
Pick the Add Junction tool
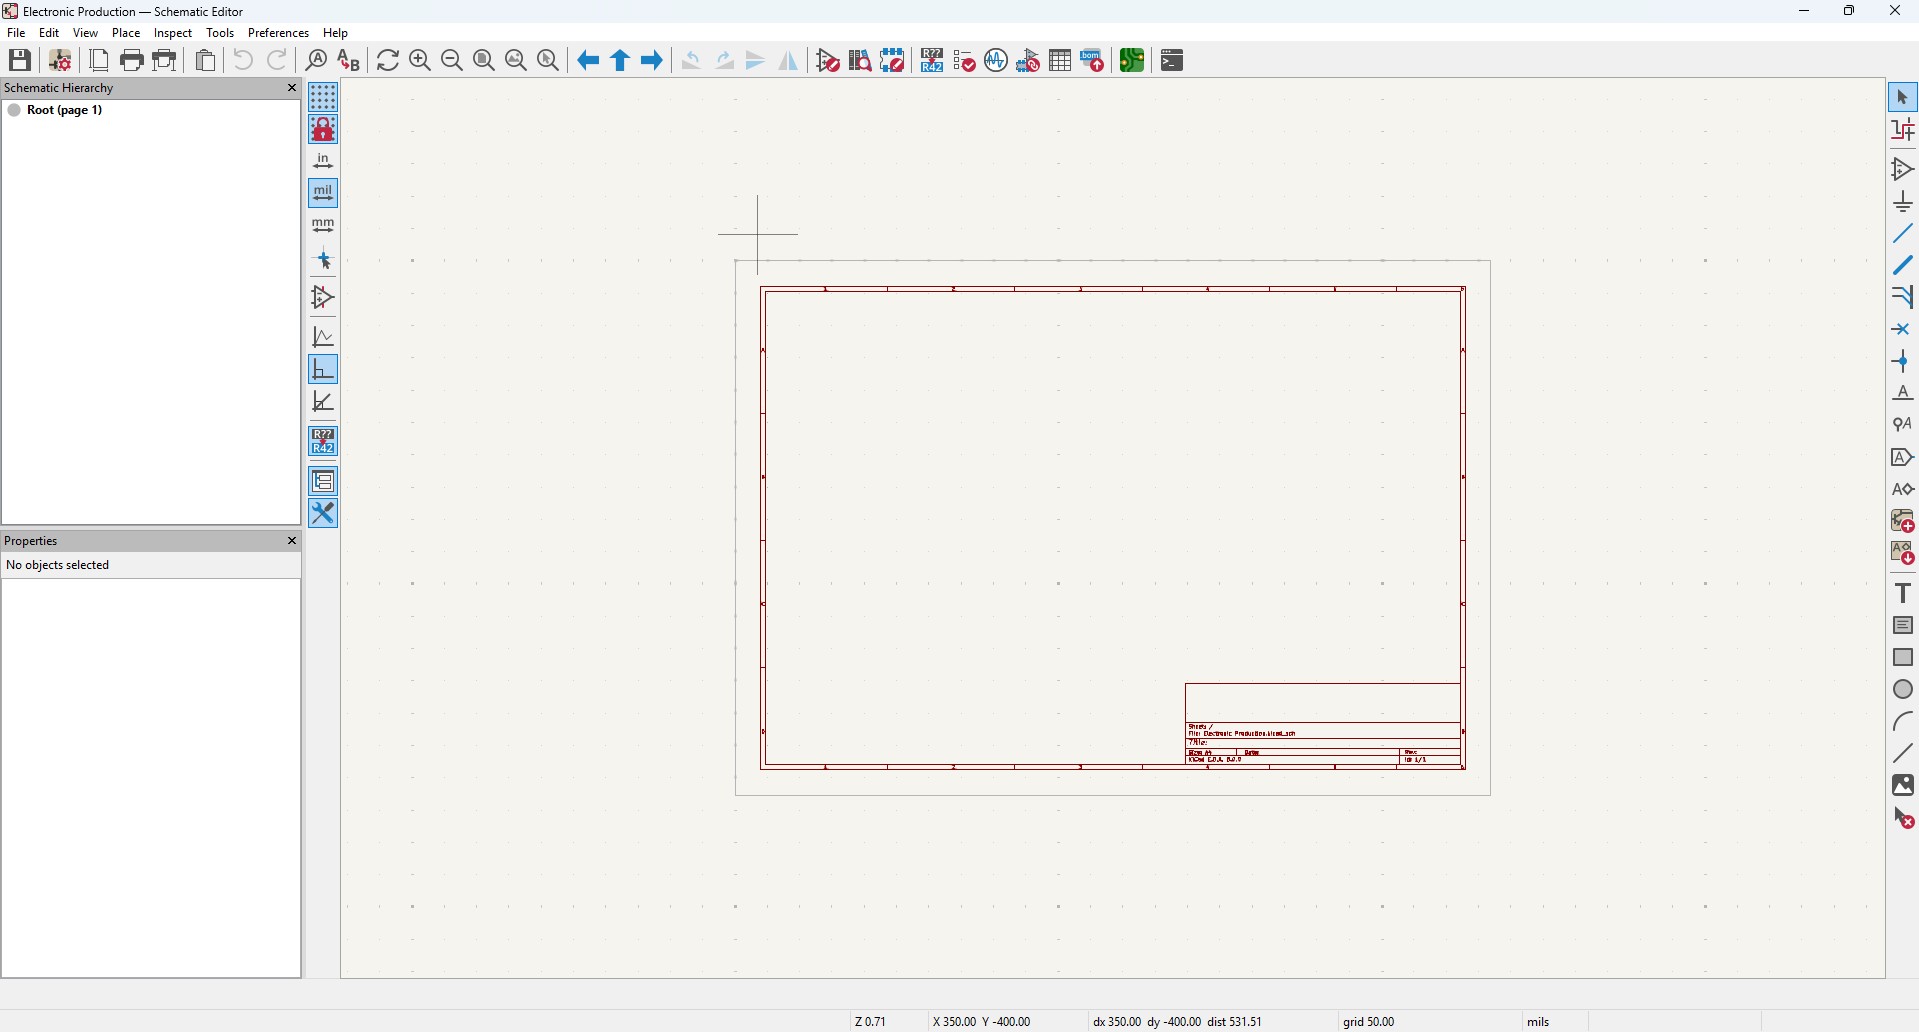tap(1904, 361)
